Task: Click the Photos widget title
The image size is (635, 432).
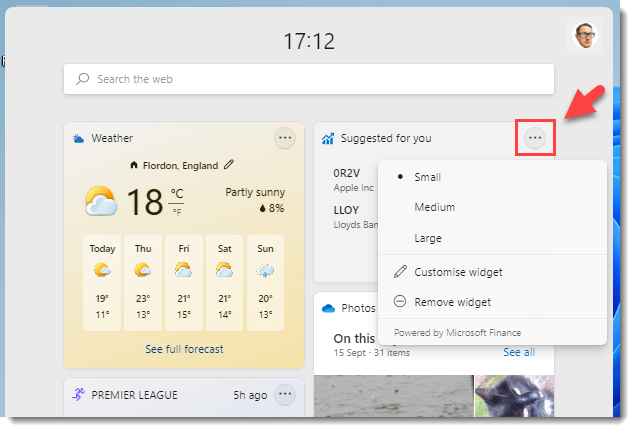Action: pyautogui.click(x=358, y=308)
